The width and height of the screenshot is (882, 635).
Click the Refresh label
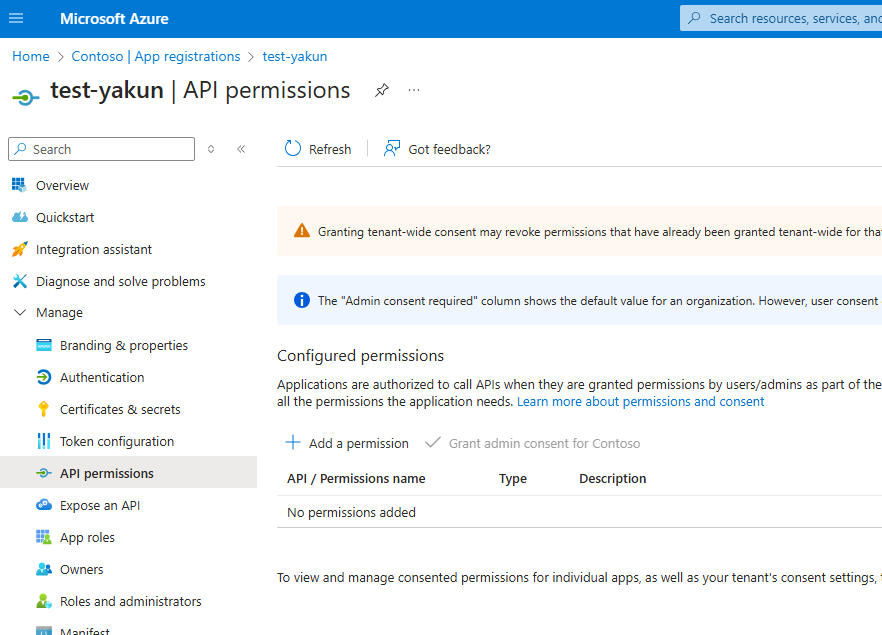click(330, 149)
